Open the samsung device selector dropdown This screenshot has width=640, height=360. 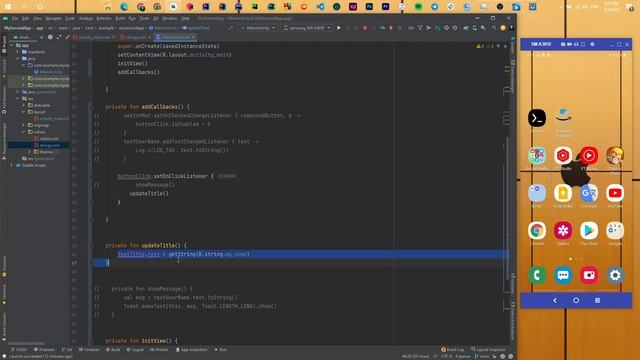pyautogui.click(x=307, y=28)
